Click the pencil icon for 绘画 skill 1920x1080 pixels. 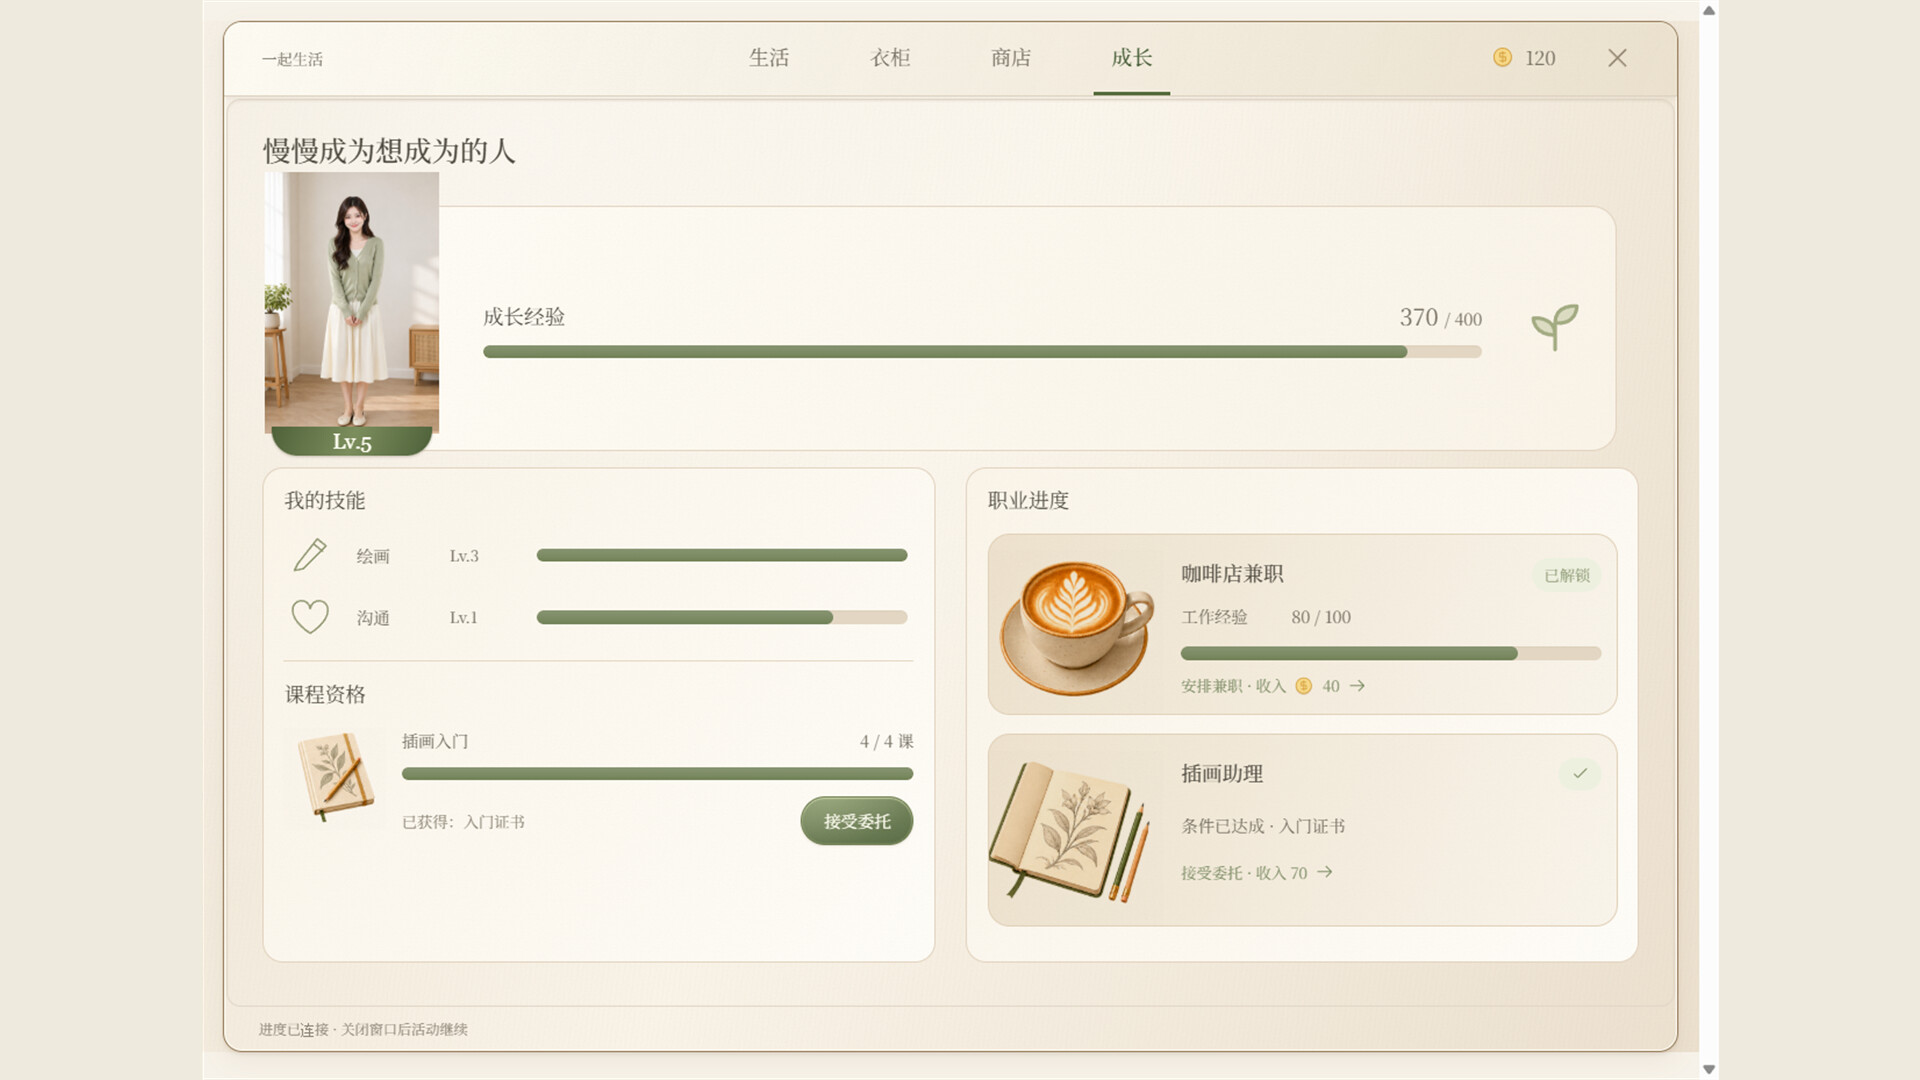(x=310, y=555)
